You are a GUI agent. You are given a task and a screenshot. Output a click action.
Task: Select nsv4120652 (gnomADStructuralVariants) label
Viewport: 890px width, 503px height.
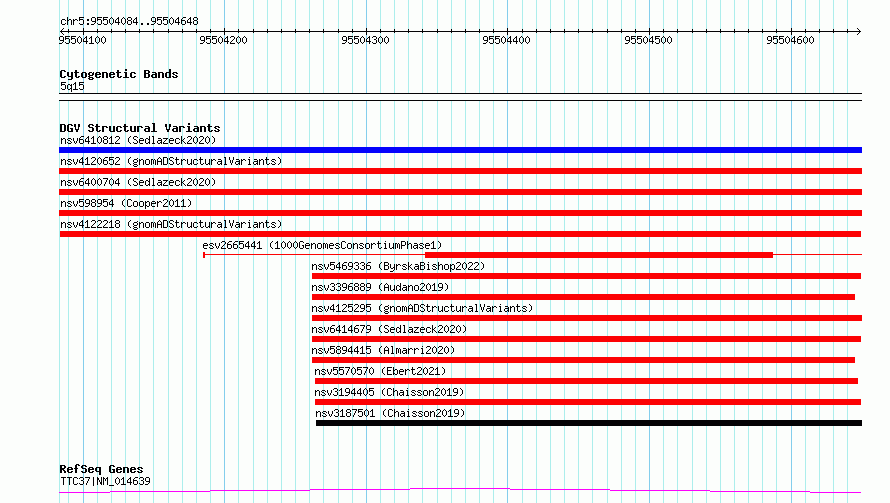click(x=171, y=161)
